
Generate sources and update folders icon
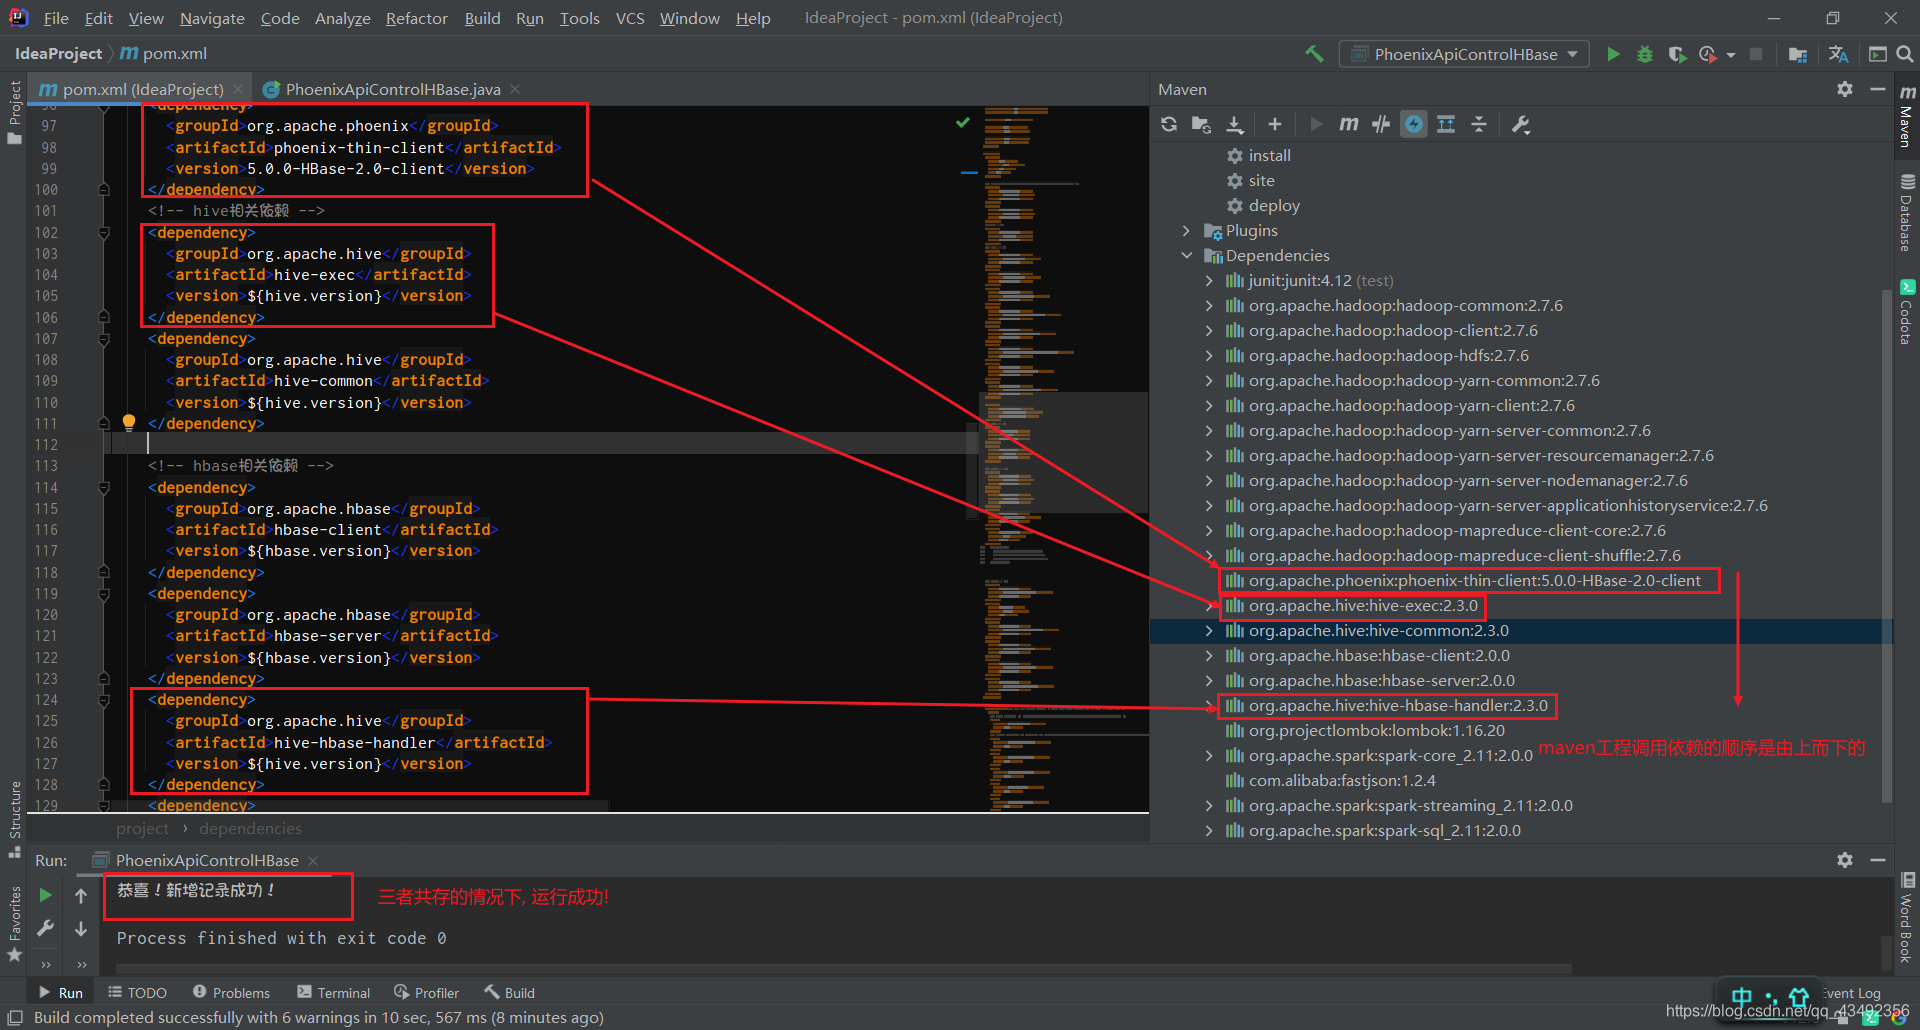point(1201,124)
